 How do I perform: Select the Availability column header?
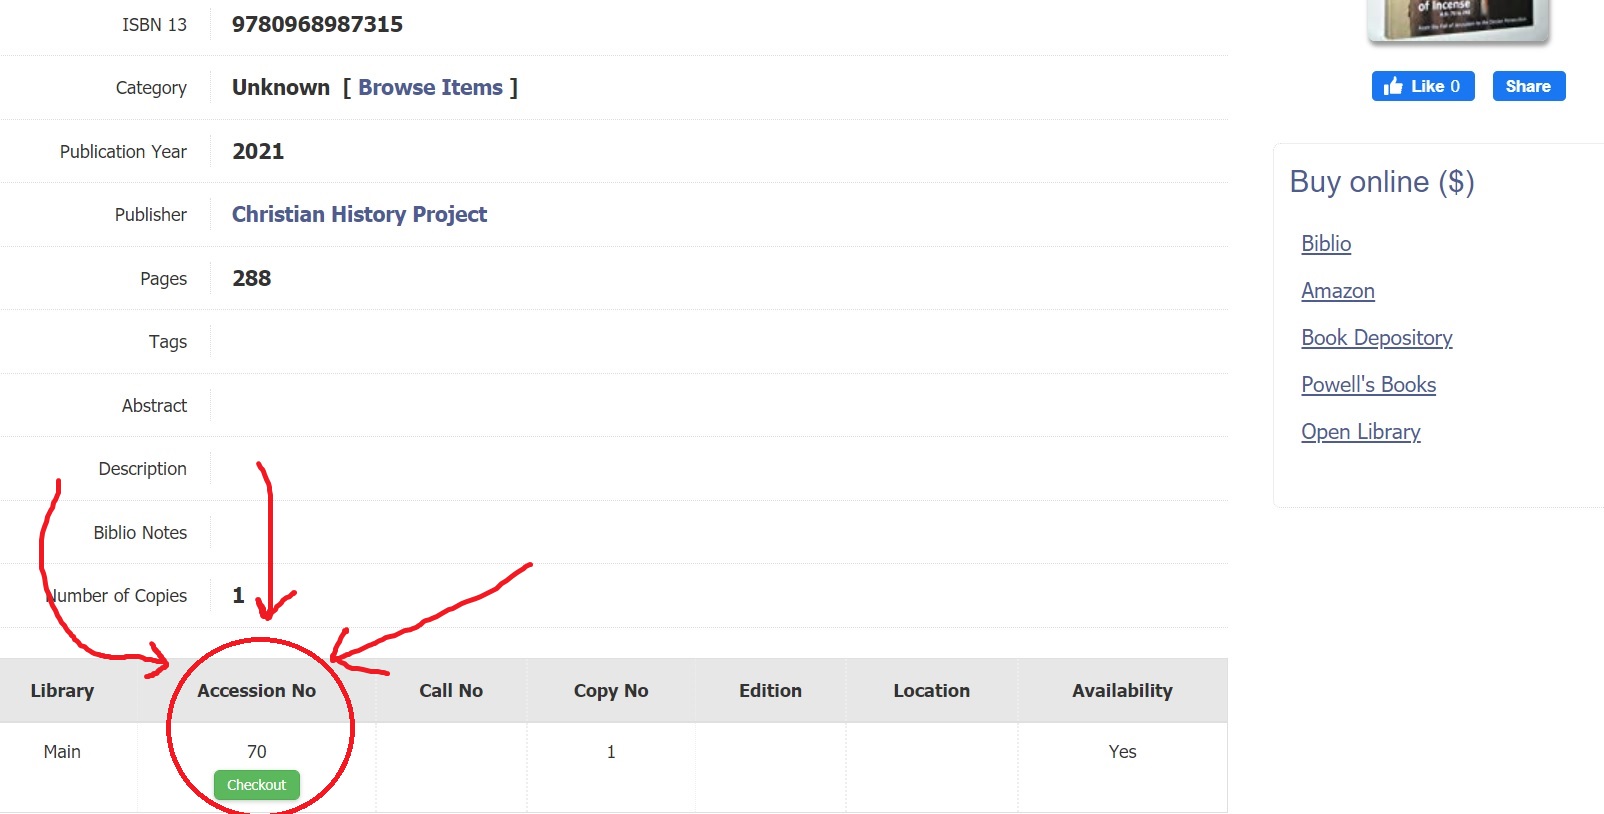pos(1122,691)
